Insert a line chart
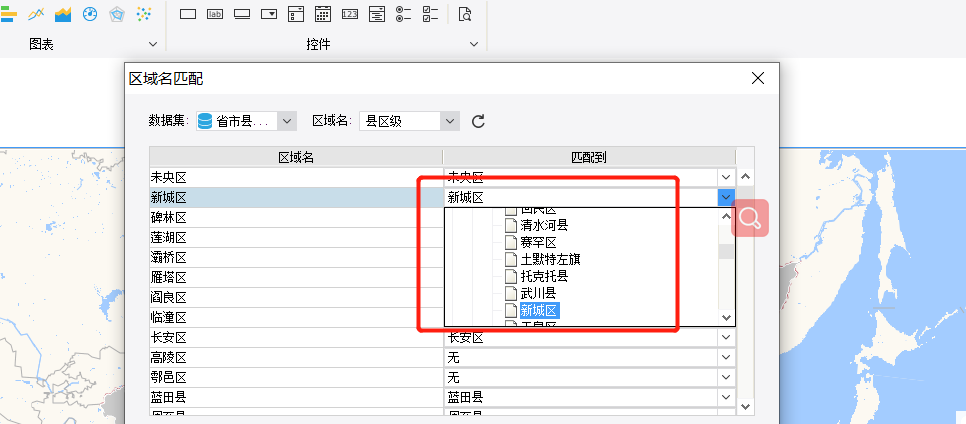The width and height of the screenshot is (966, 424). pyautogui.click(x=36, y=14)
